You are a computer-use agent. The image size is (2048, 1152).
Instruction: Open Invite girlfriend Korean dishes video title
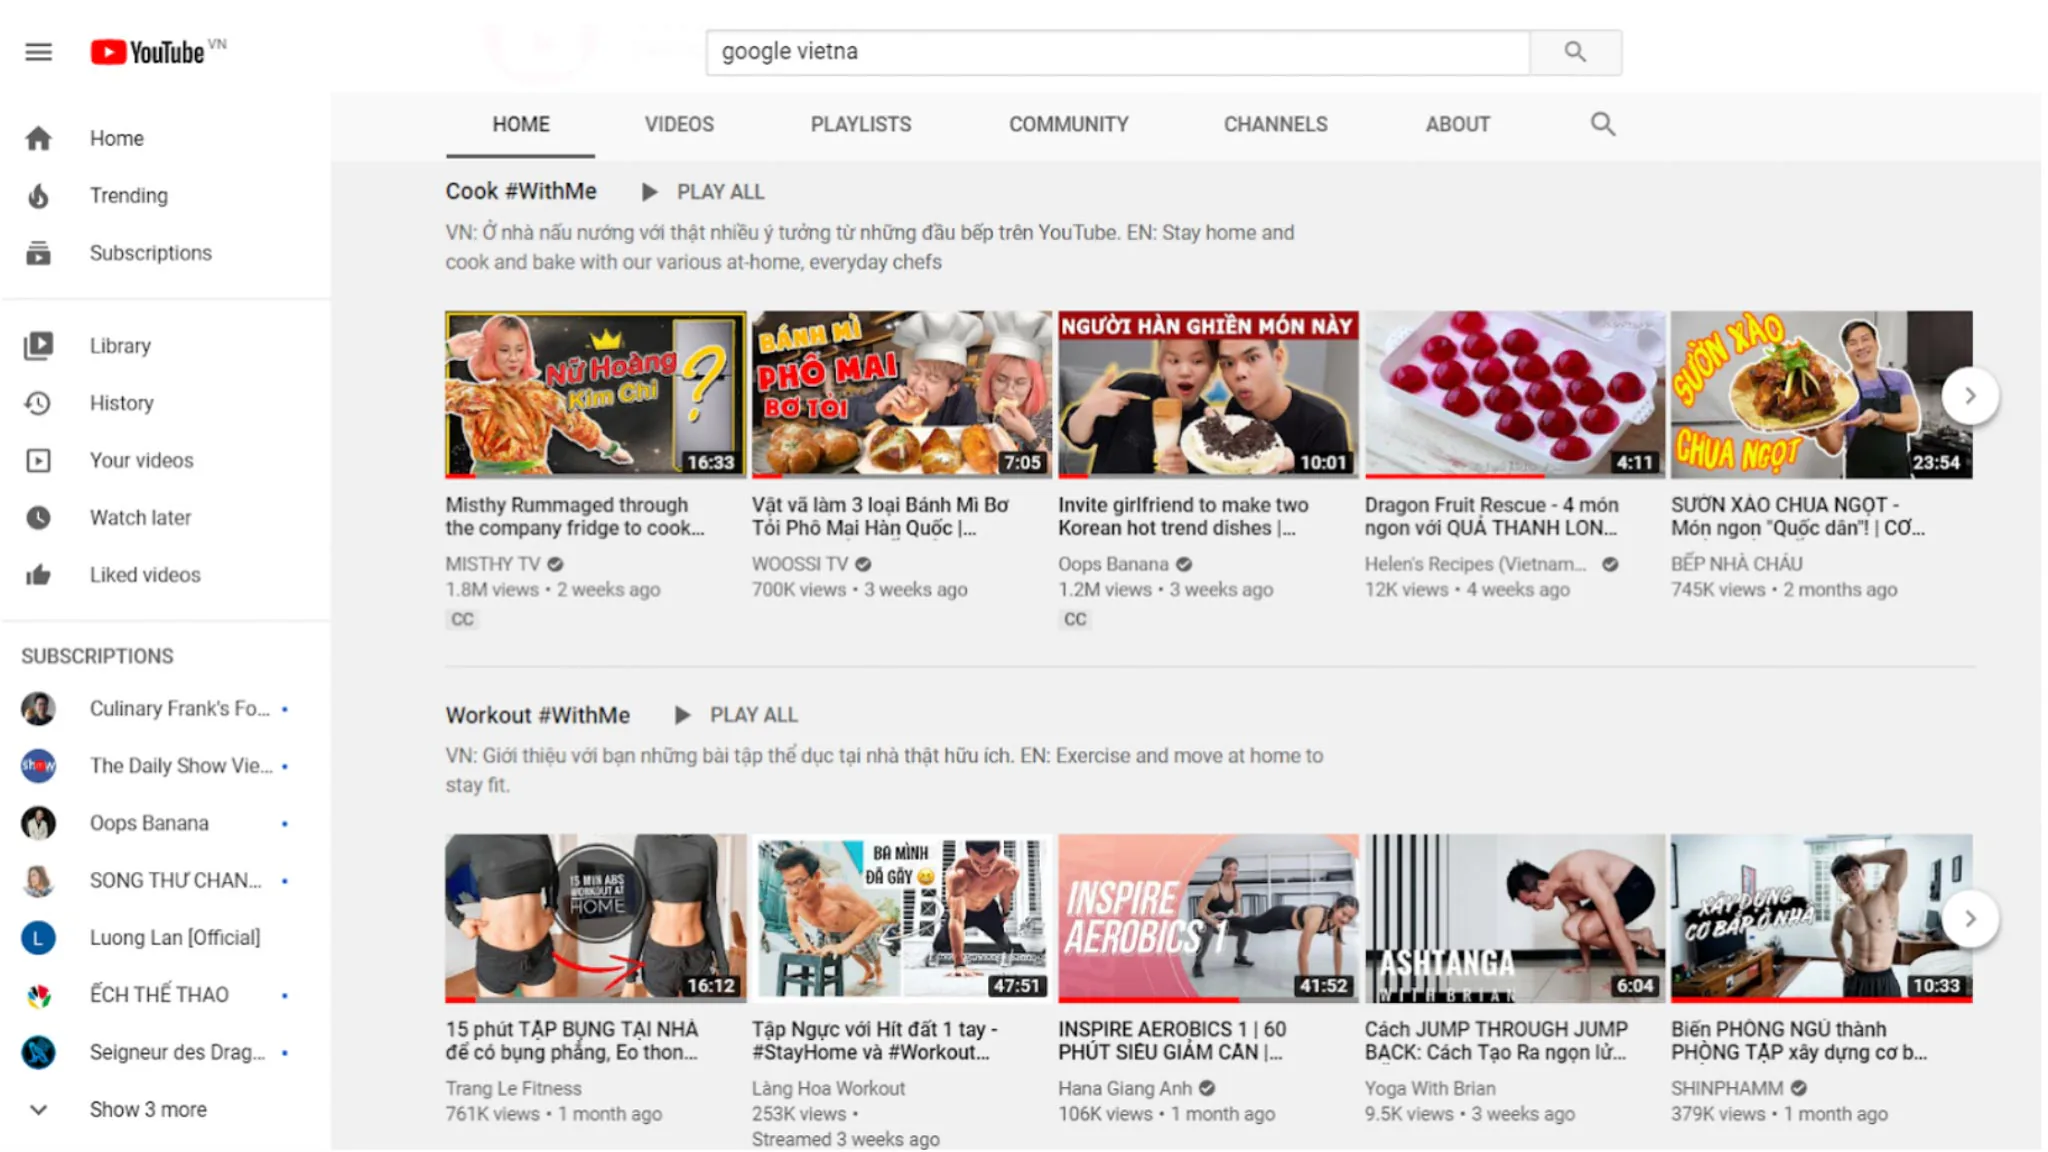[x=1183, y=516]
